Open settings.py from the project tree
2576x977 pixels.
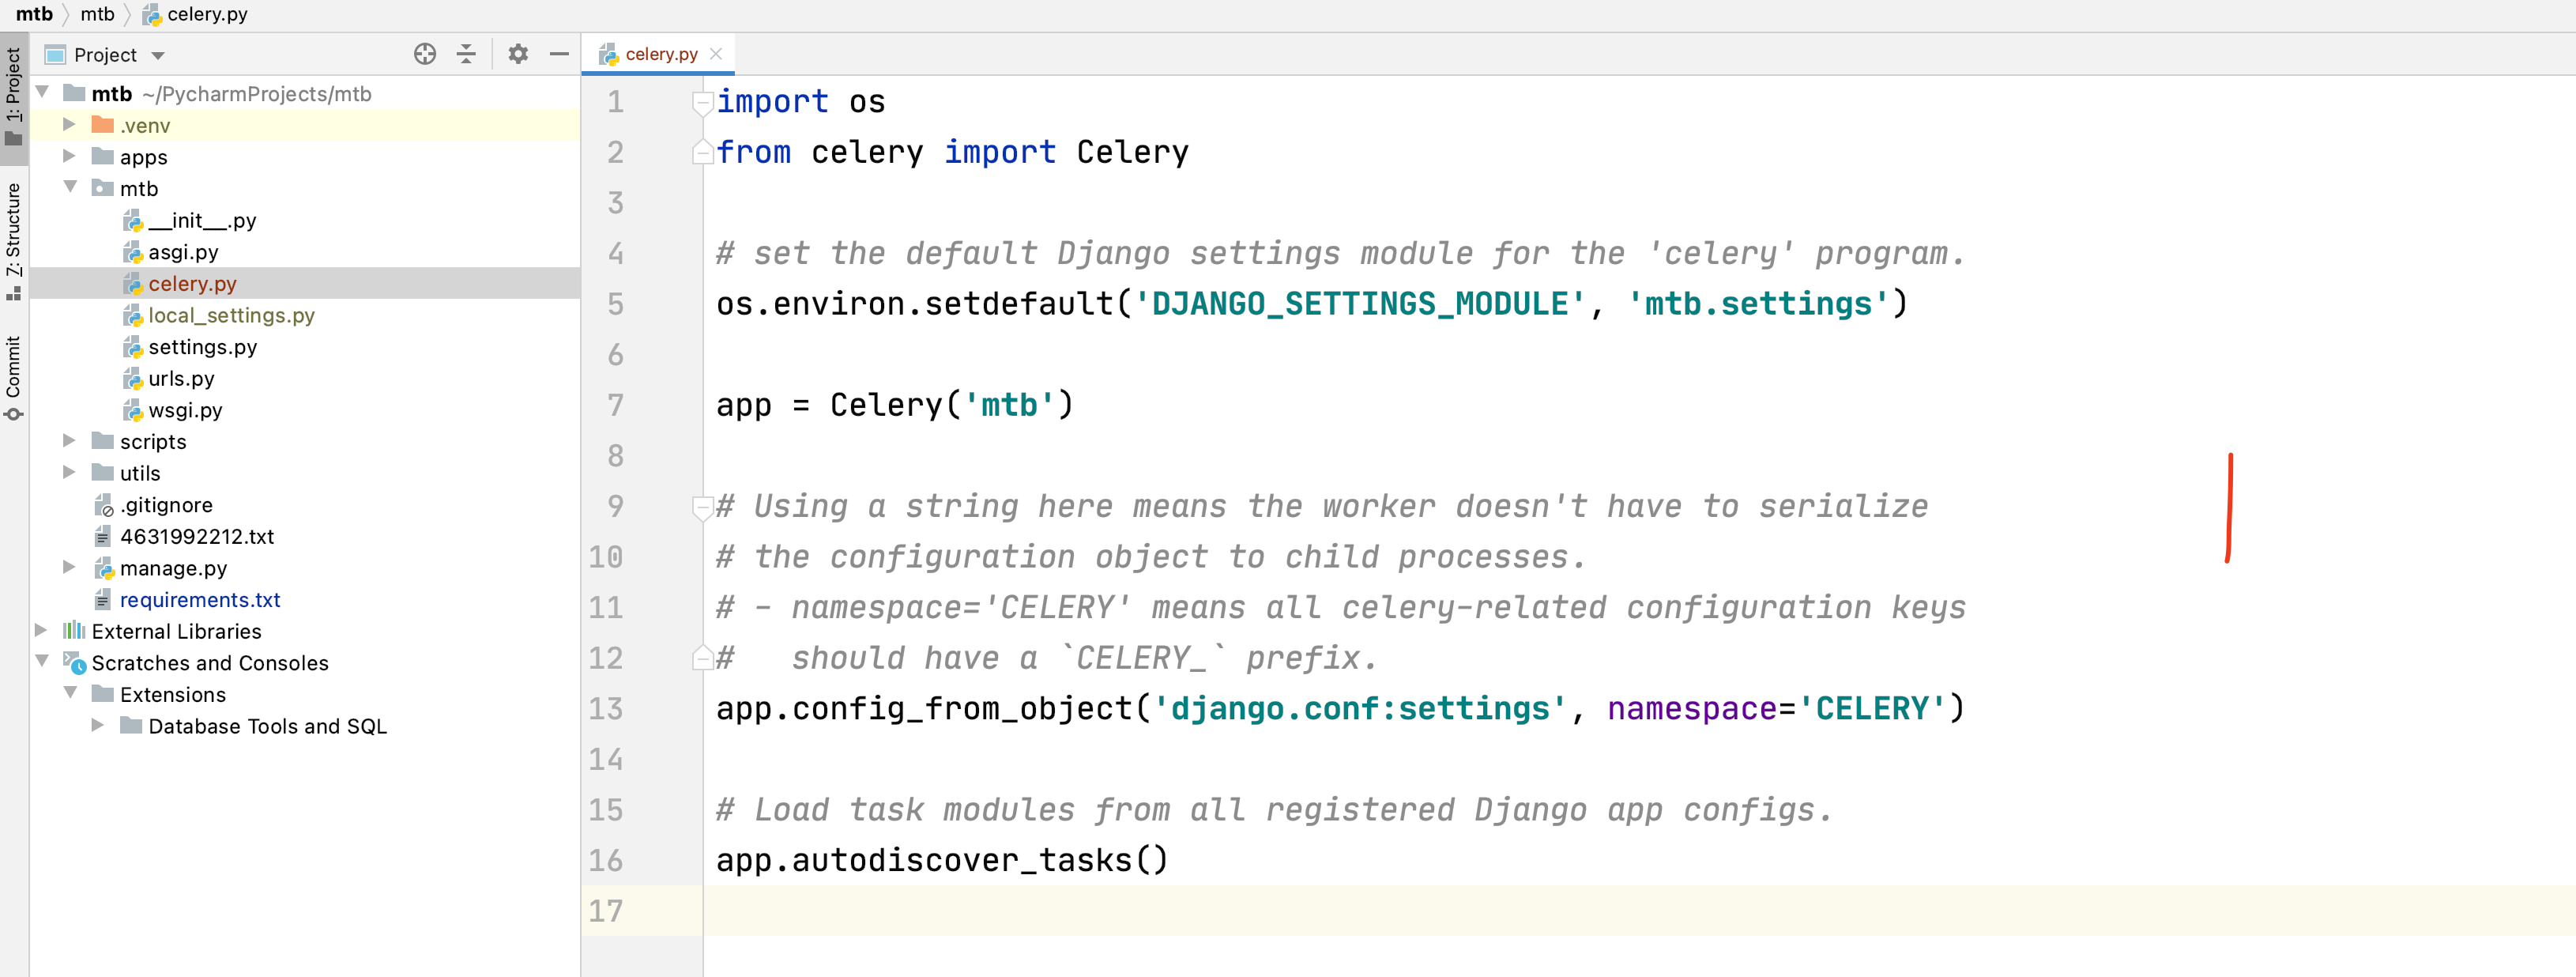[x=202, y=347]
